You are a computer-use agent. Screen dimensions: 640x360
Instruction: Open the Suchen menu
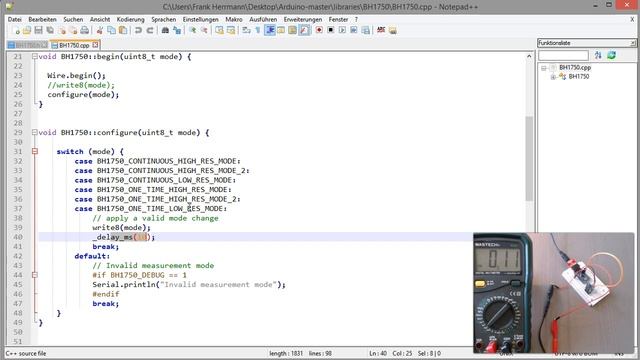pos(73,19)
